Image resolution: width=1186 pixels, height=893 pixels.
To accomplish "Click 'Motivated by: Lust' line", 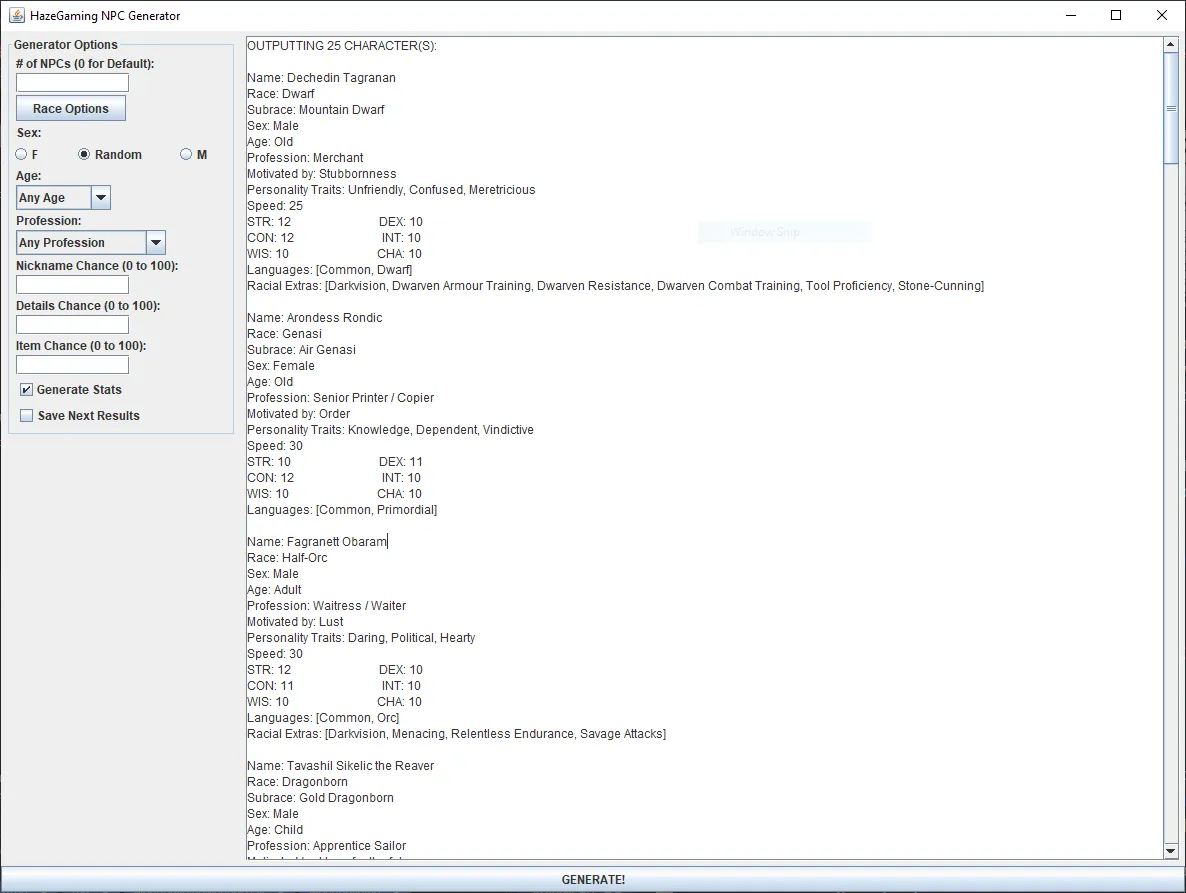I will click(295, 622).
